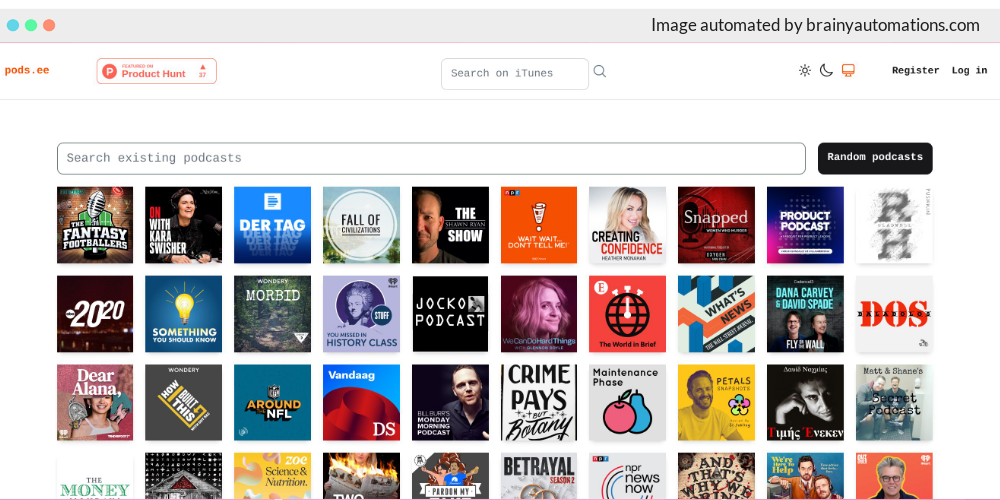Screen dimensions: 1000x500
Task: Go to pods.ee home logo
Action: coord(27,70)
